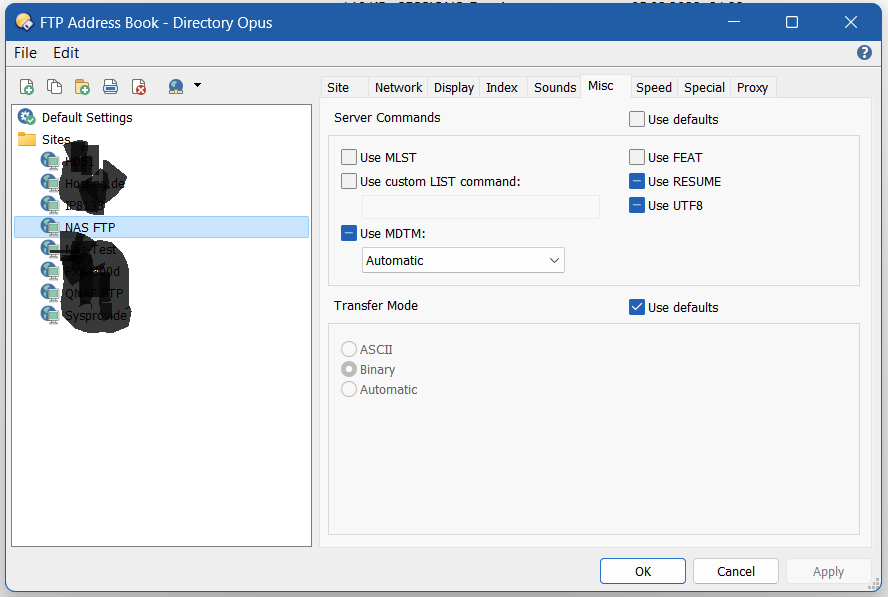Enable Server Commands Use defaults checkbox
The image size is (888, 598).
click(637, 119)
